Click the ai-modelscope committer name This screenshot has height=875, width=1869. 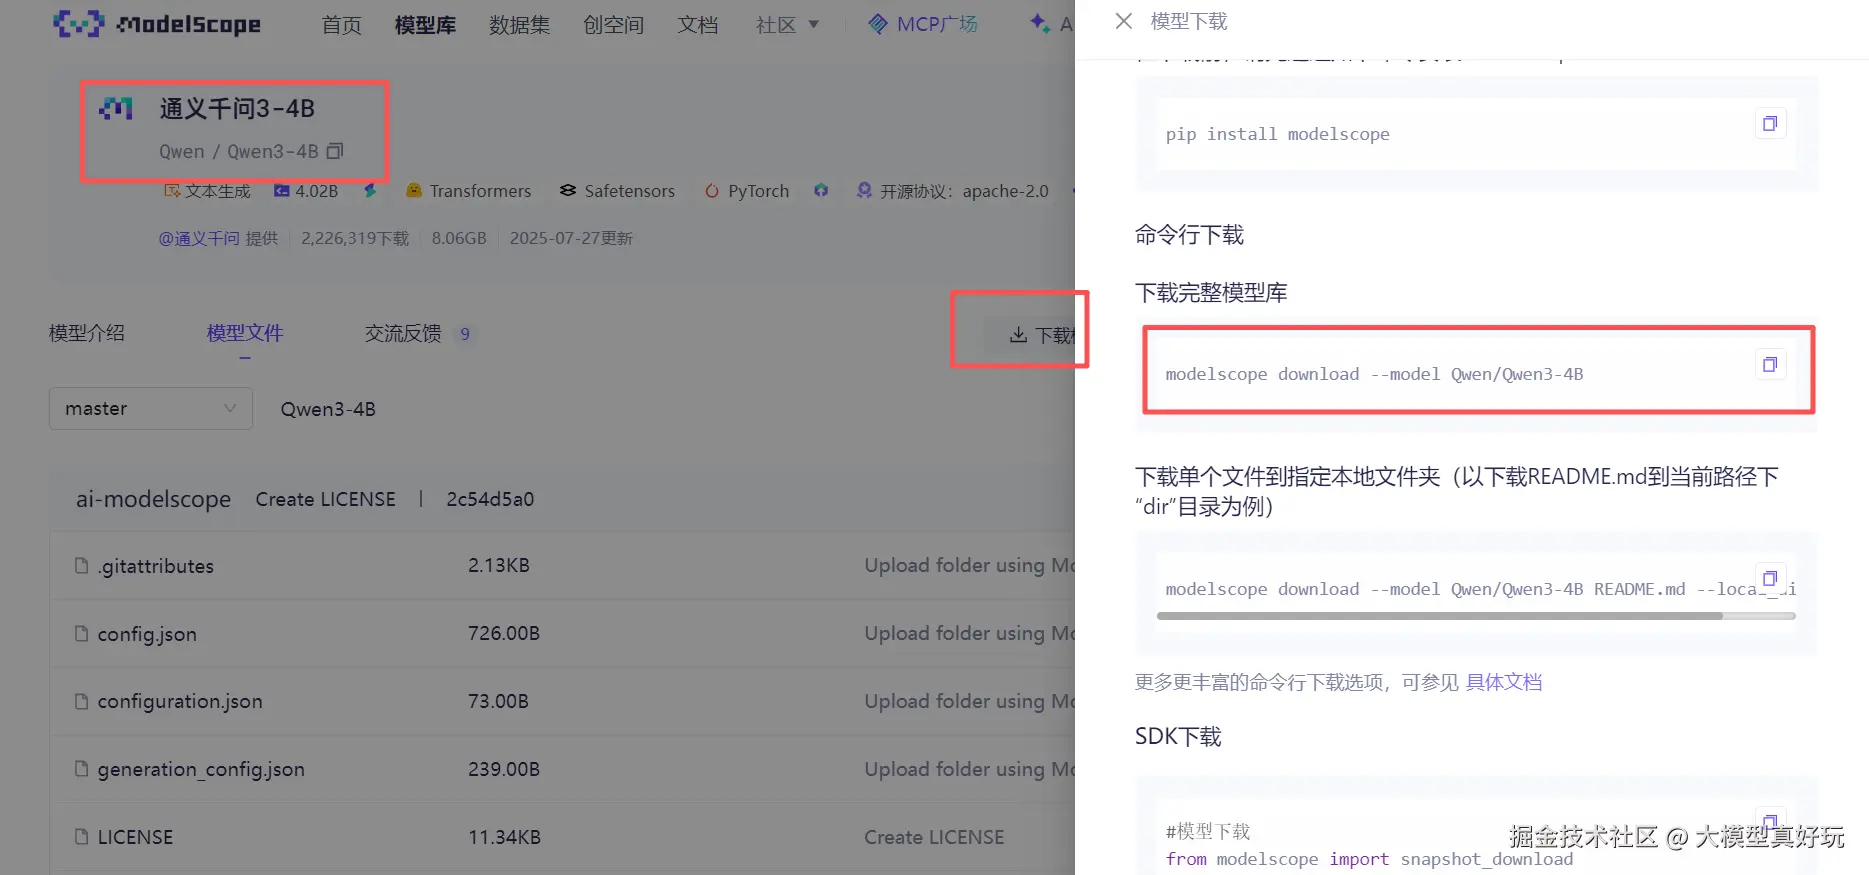click(x=153, y=499)
